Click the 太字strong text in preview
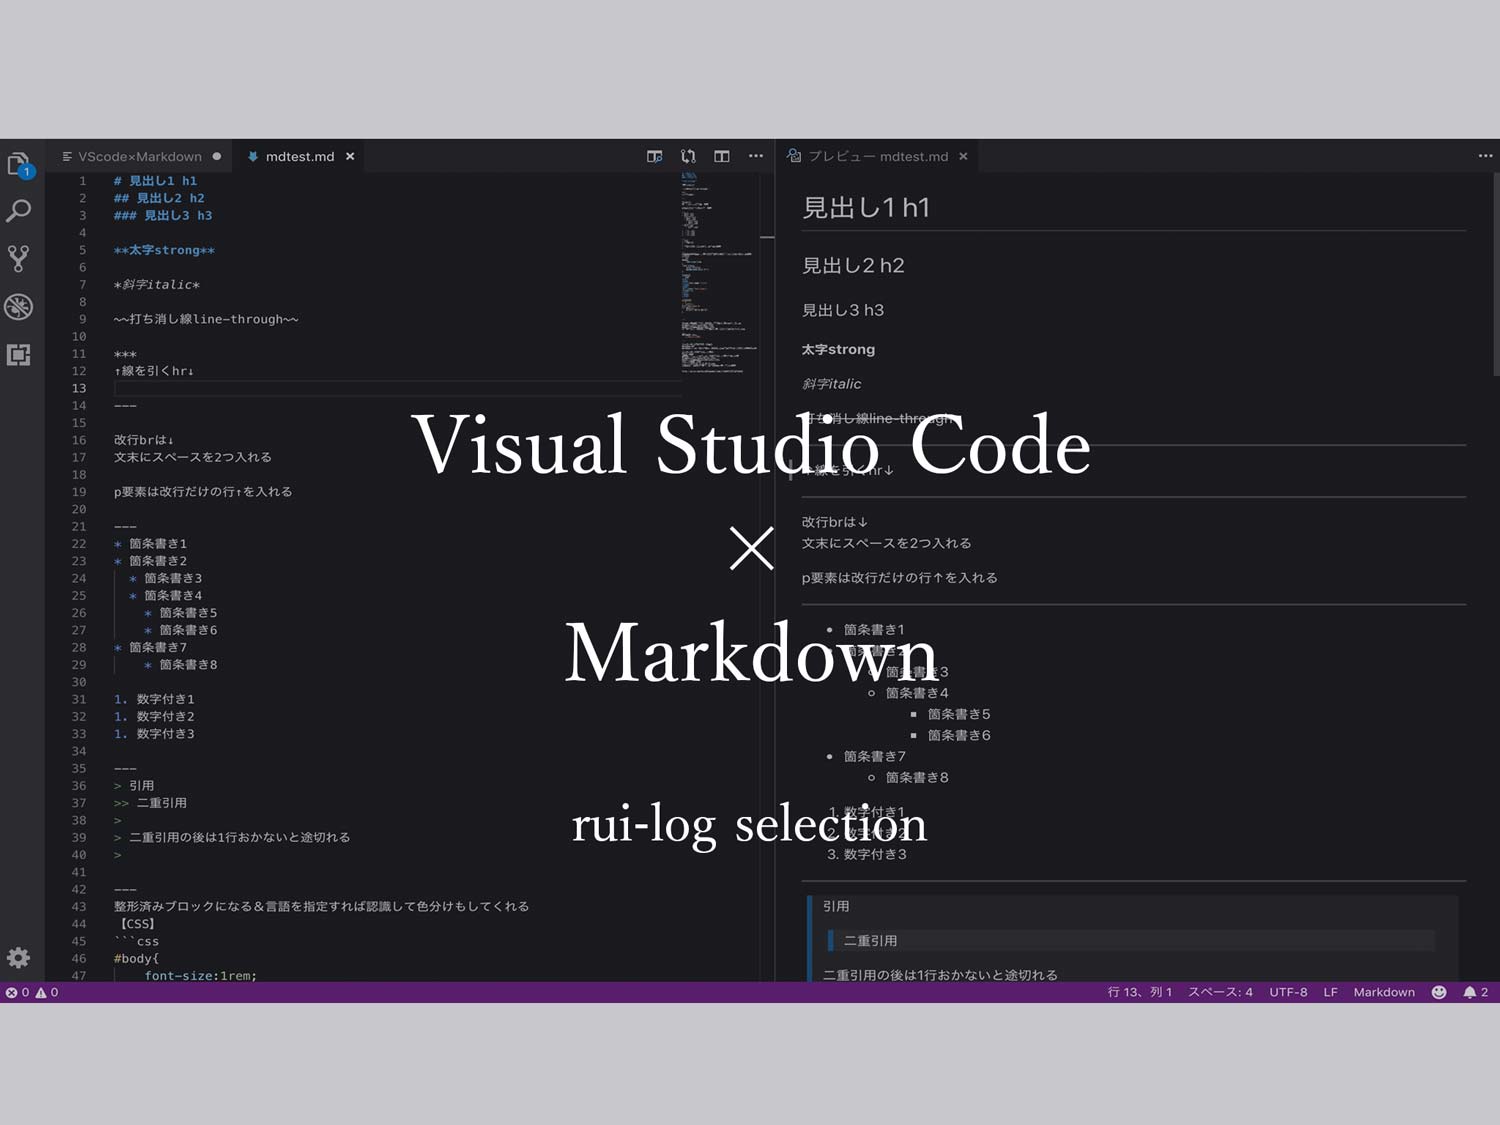The image size is (1500, 1125). tap(838, 349)
